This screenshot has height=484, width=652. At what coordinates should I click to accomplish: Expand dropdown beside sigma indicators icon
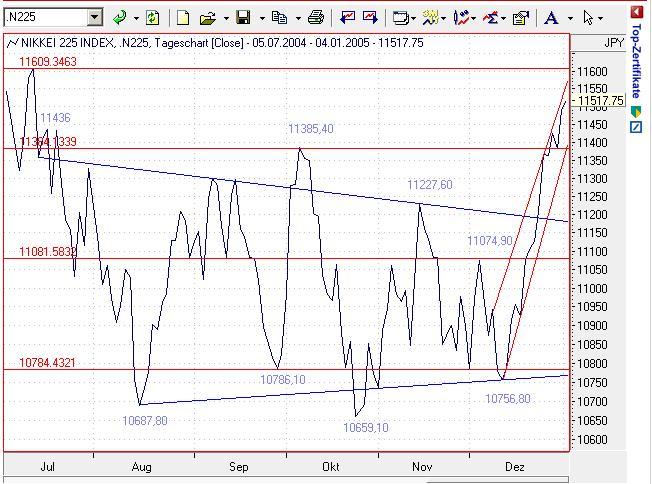tap(503, 18)
